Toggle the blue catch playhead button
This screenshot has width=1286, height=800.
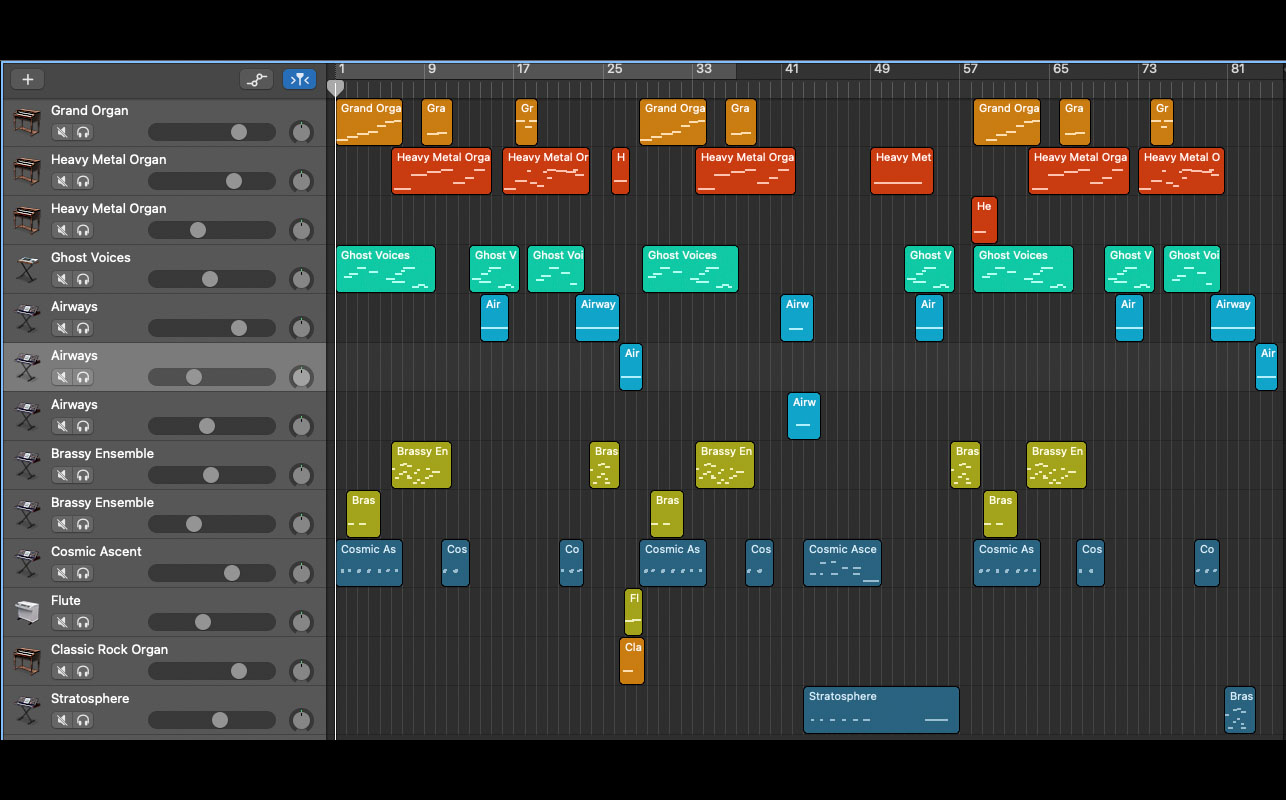pos(299,80)
